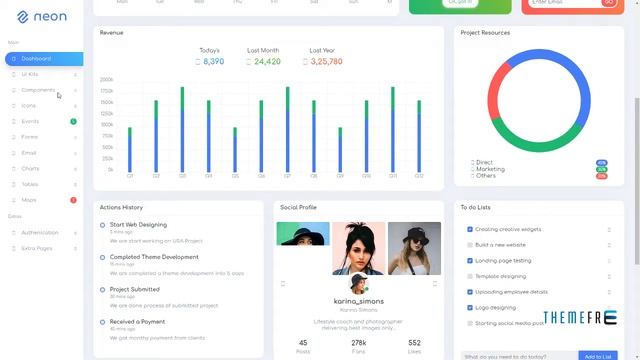Select the Start Web Designing timeline marker
The image size is (640, 360).
[x=102, y=225]
